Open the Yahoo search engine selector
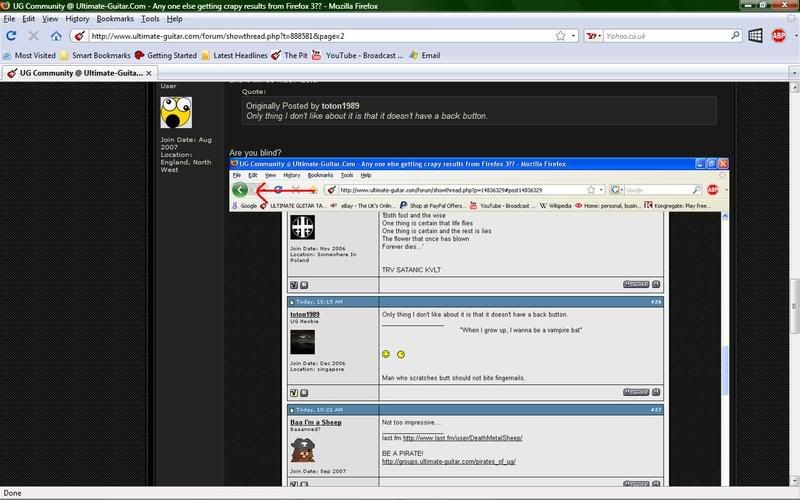Image resolution: width=800 pixels, height=500 pixels. (x=593, y=36)
